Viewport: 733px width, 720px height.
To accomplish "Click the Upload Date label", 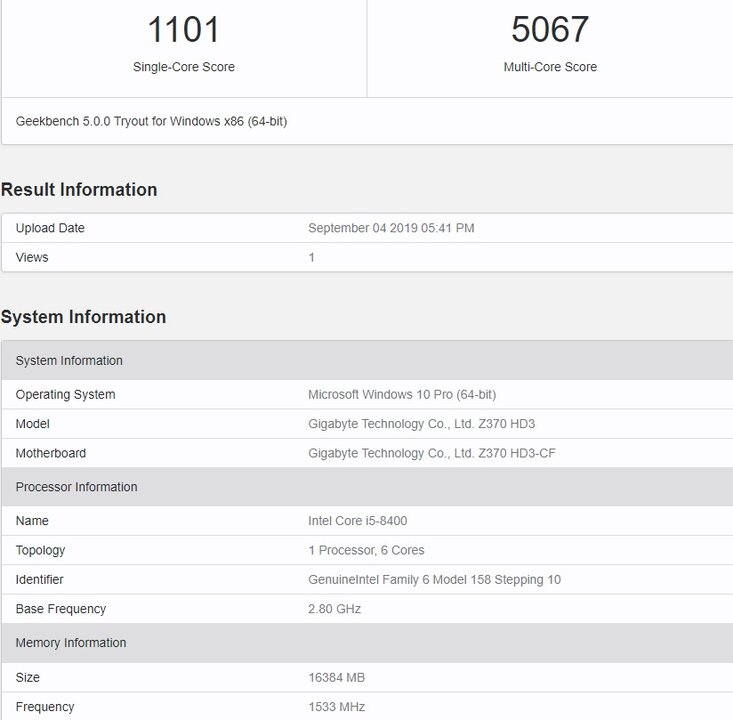I will tap(50, 228).
